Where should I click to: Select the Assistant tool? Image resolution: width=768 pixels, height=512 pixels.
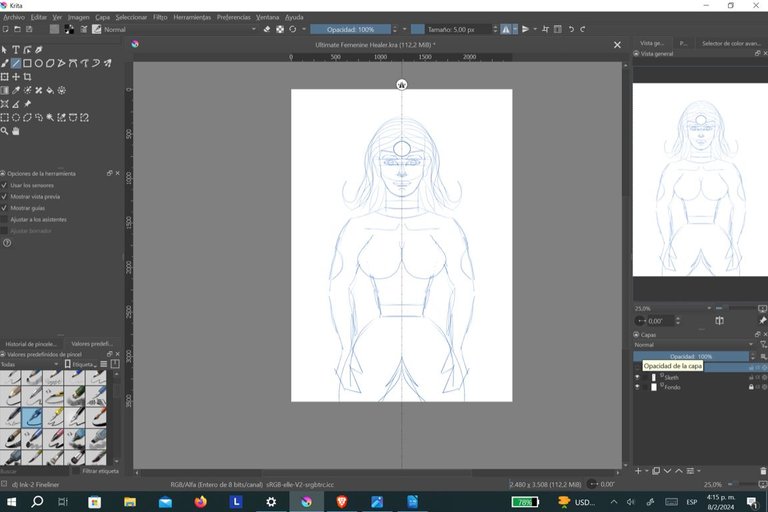click(x=4, y=104)
